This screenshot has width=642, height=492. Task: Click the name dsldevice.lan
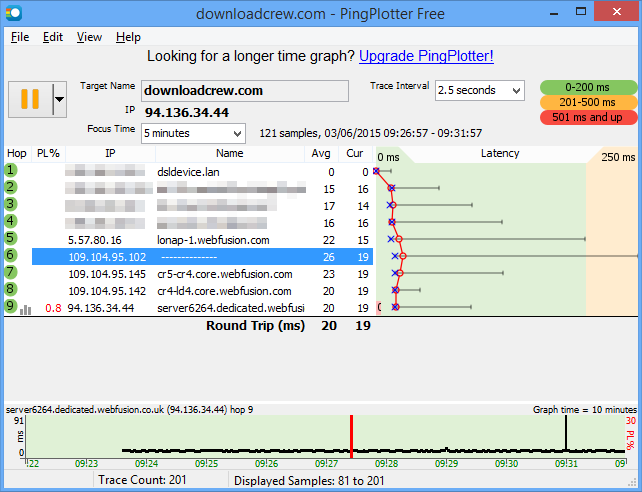point(188,172)
